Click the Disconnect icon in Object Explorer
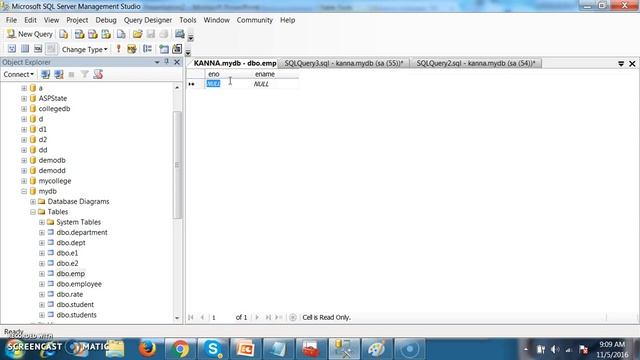 [59, 74]
